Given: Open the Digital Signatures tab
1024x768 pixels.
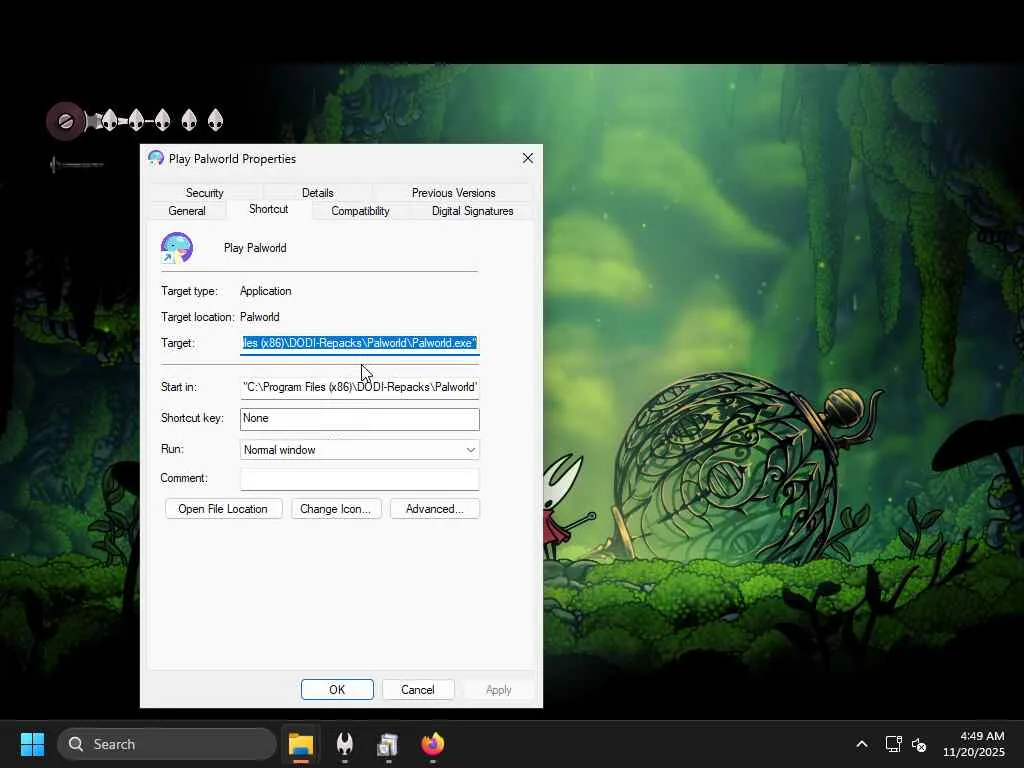Looking at the screenshot, I should tap(472, 211).
